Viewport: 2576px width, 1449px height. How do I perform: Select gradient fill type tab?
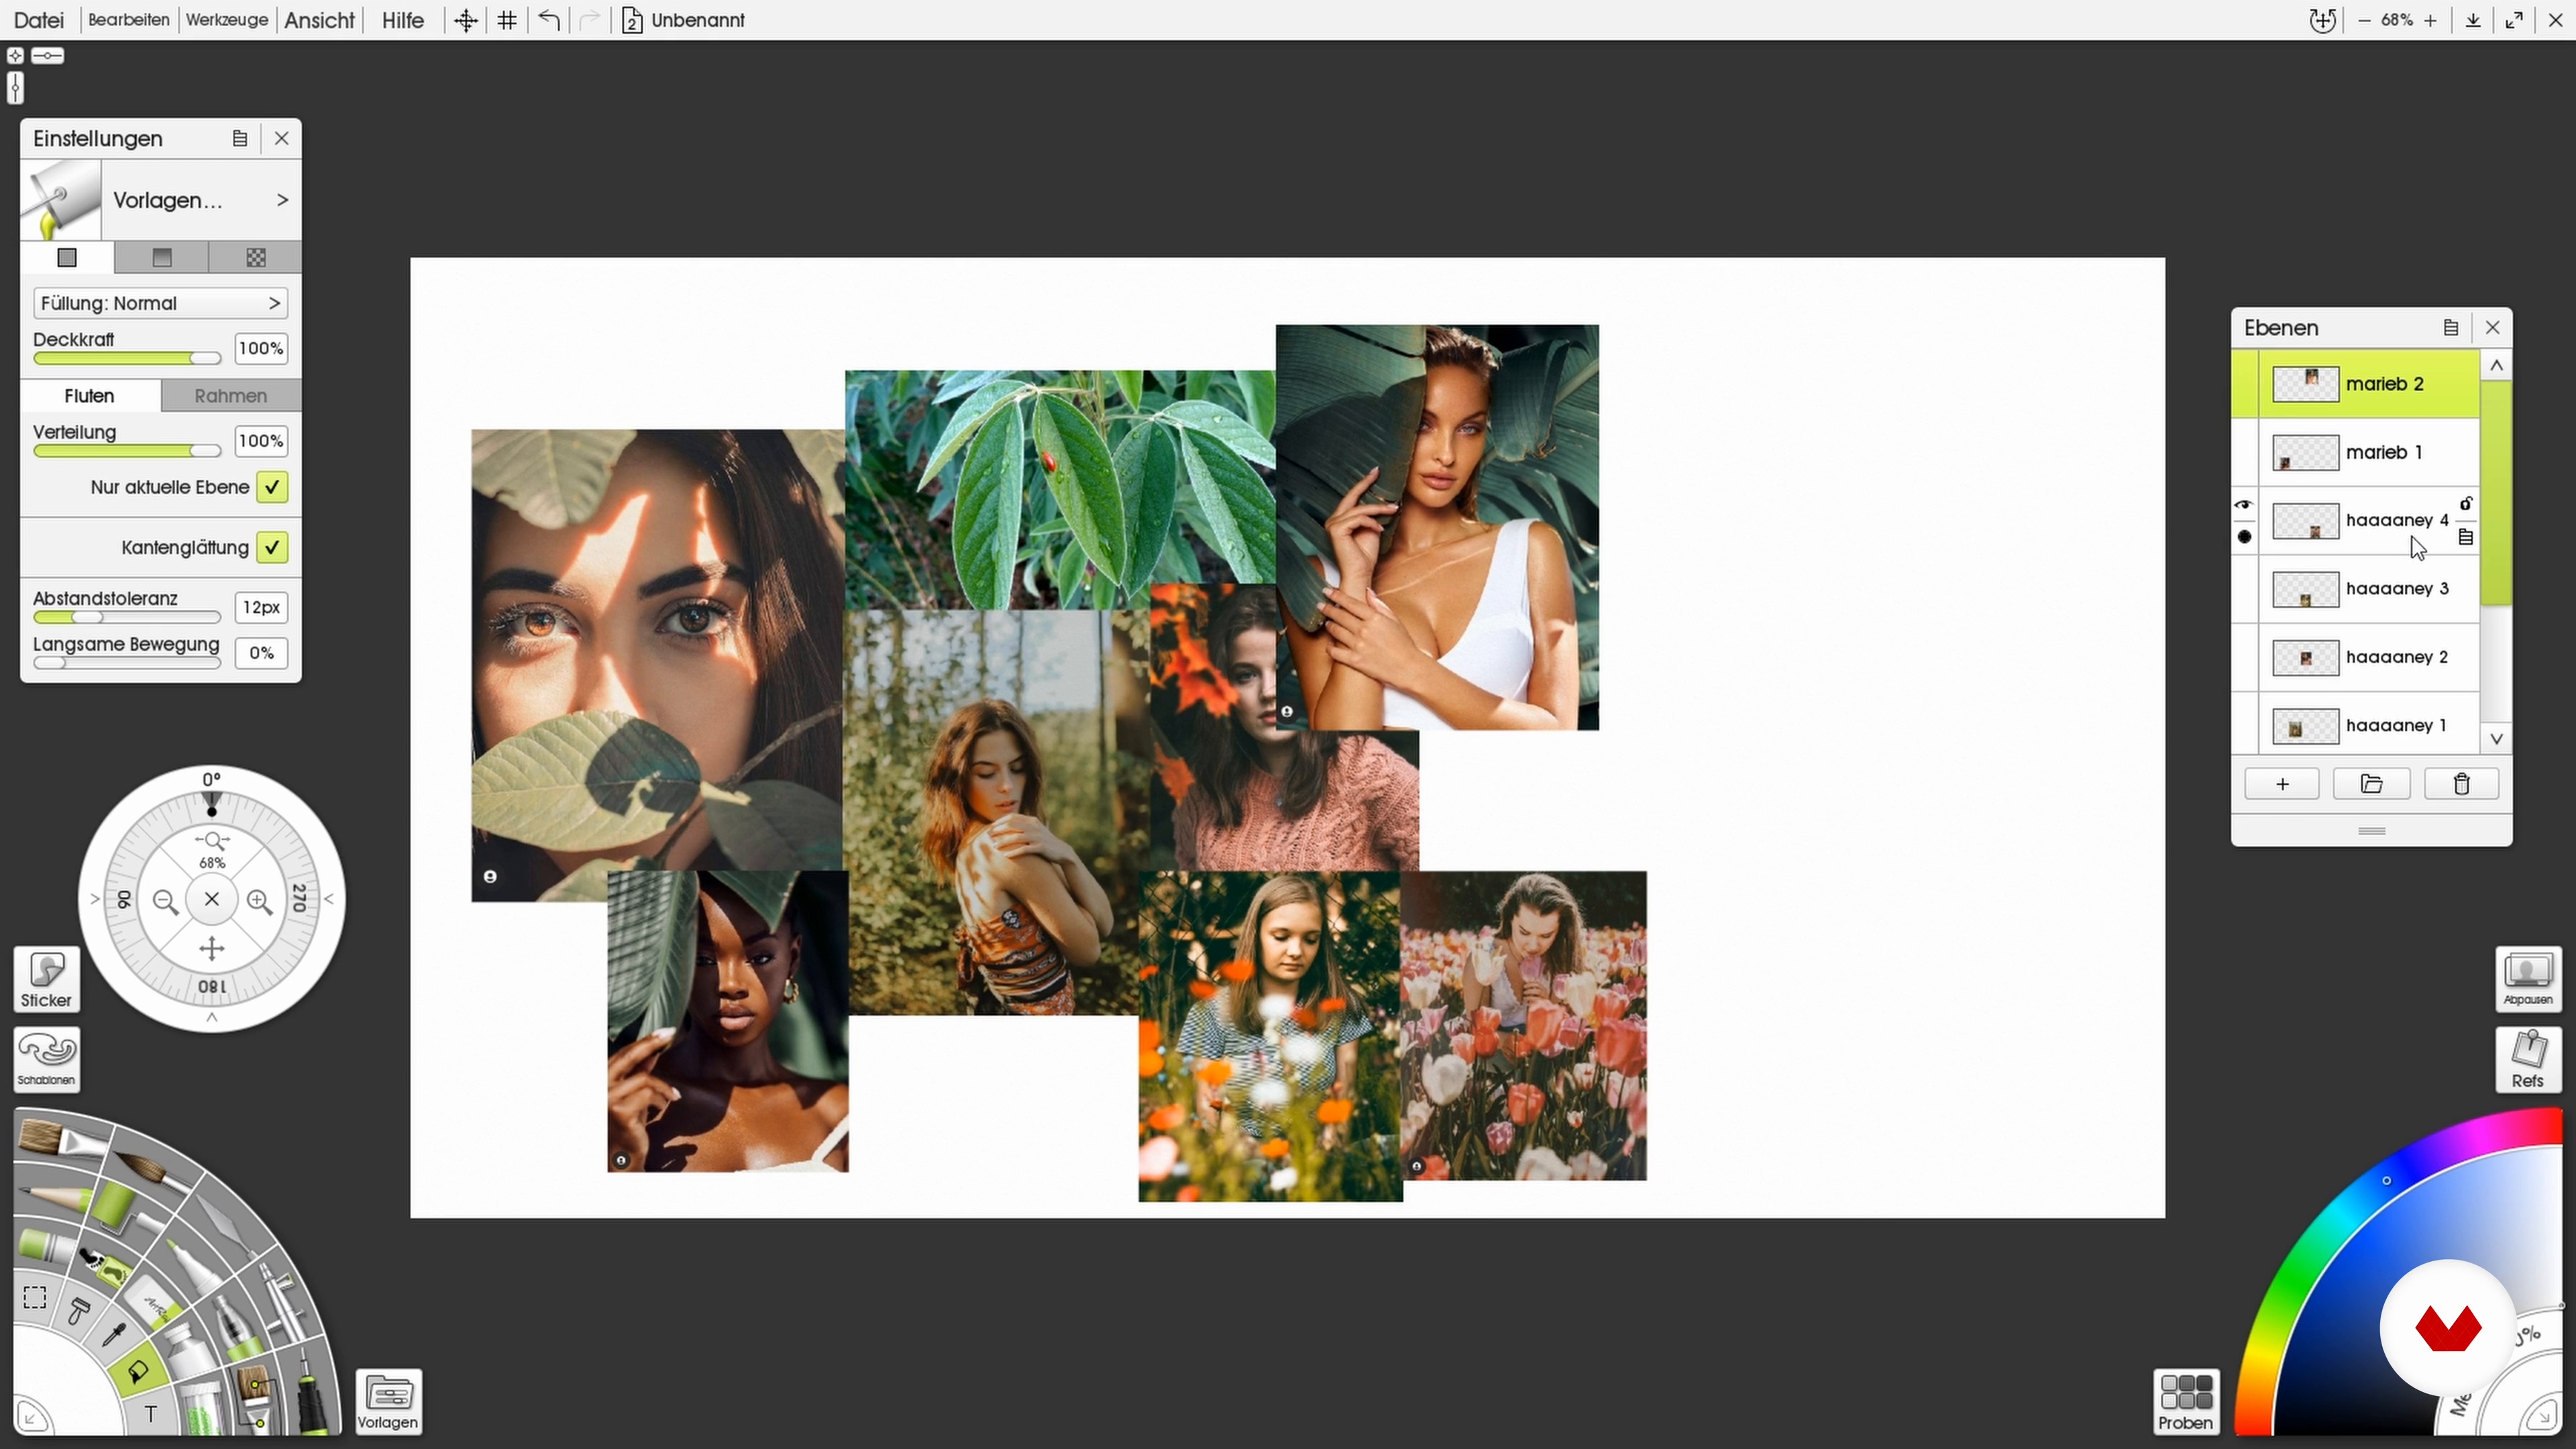point(162,257)
